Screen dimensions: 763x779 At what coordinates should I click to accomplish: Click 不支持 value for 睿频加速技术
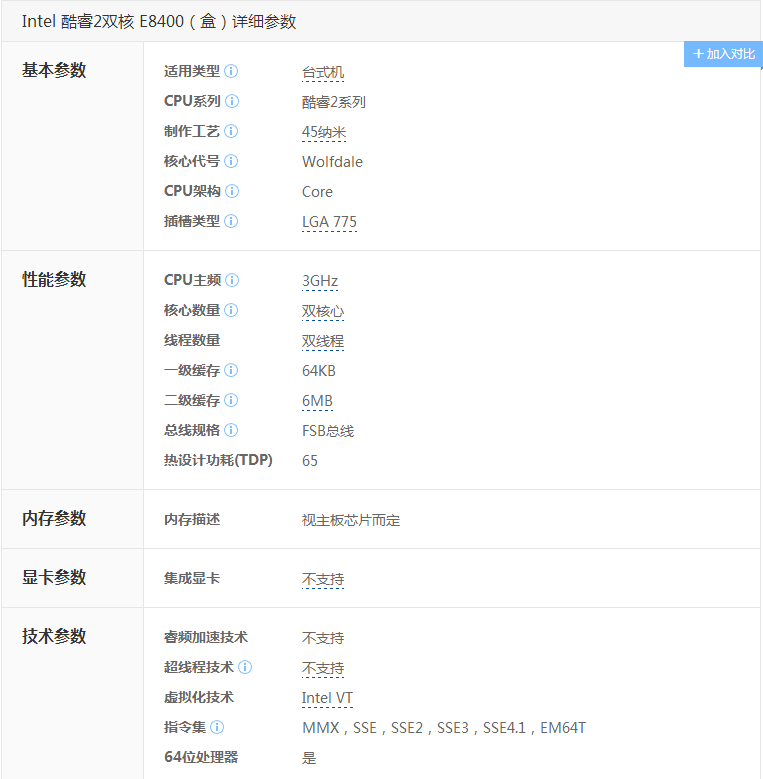click(x=323, y=638)
